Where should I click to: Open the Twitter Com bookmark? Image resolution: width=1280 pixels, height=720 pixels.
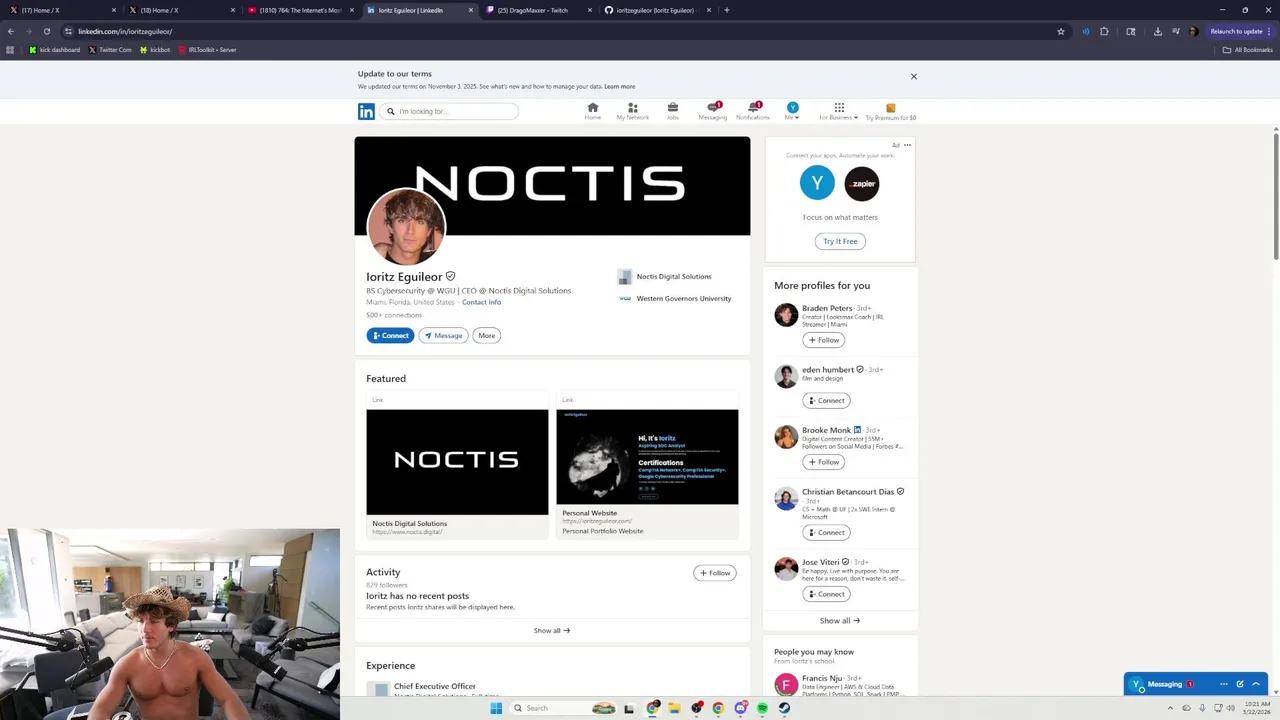(110, 50)
